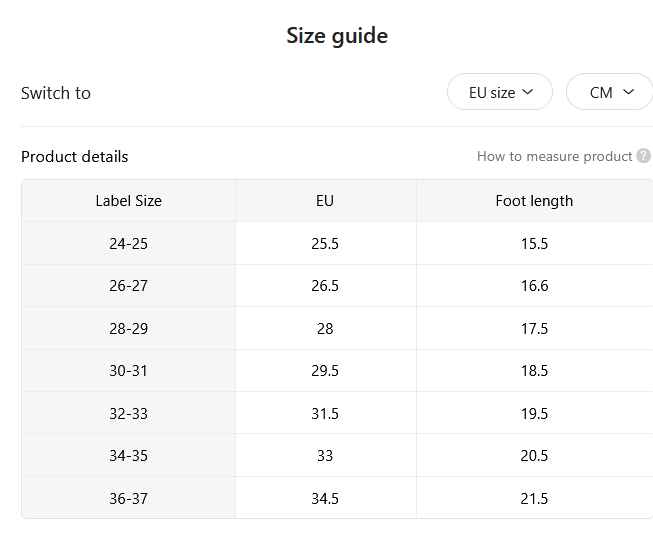Open the EU size dropdown
This screenshot has height=533, width=653.
click(x=500, y=92)
